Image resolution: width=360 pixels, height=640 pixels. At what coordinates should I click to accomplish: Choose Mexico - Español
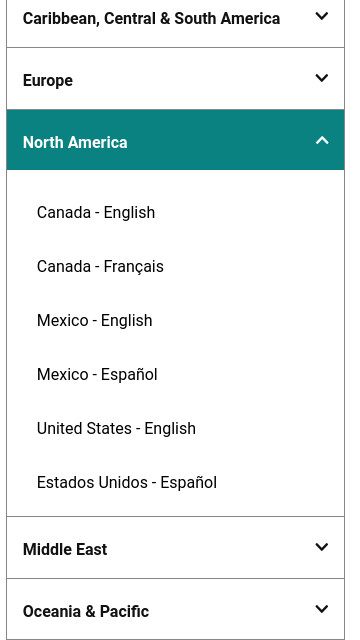(97, 375)
